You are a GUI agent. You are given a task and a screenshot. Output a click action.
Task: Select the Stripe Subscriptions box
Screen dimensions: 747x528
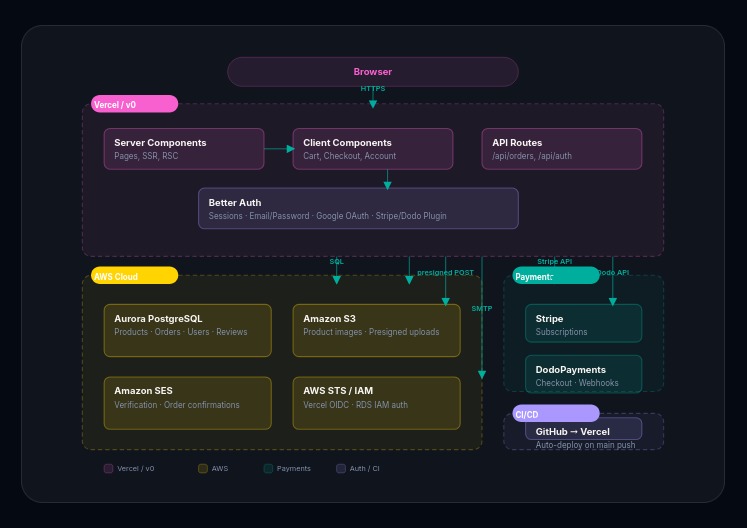tap(584, 323)
